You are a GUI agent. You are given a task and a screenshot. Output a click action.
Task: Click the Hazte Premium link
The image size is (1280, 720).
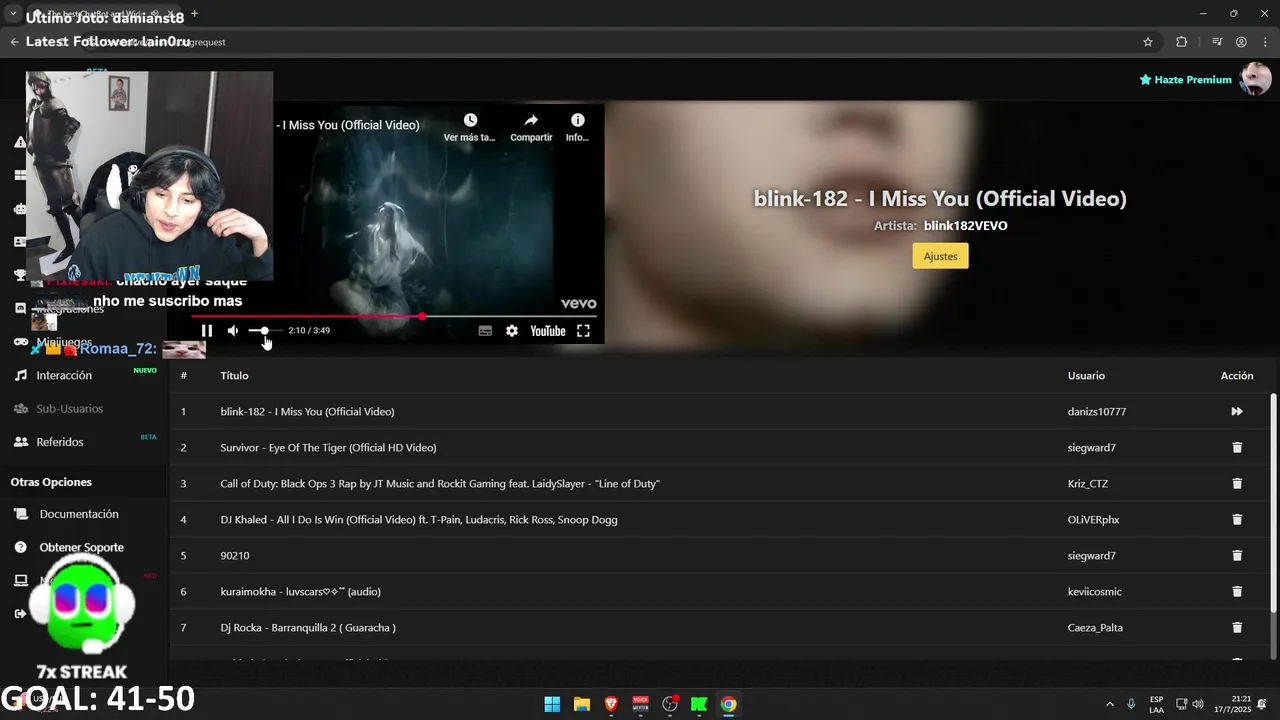(x=1185, y=79)
